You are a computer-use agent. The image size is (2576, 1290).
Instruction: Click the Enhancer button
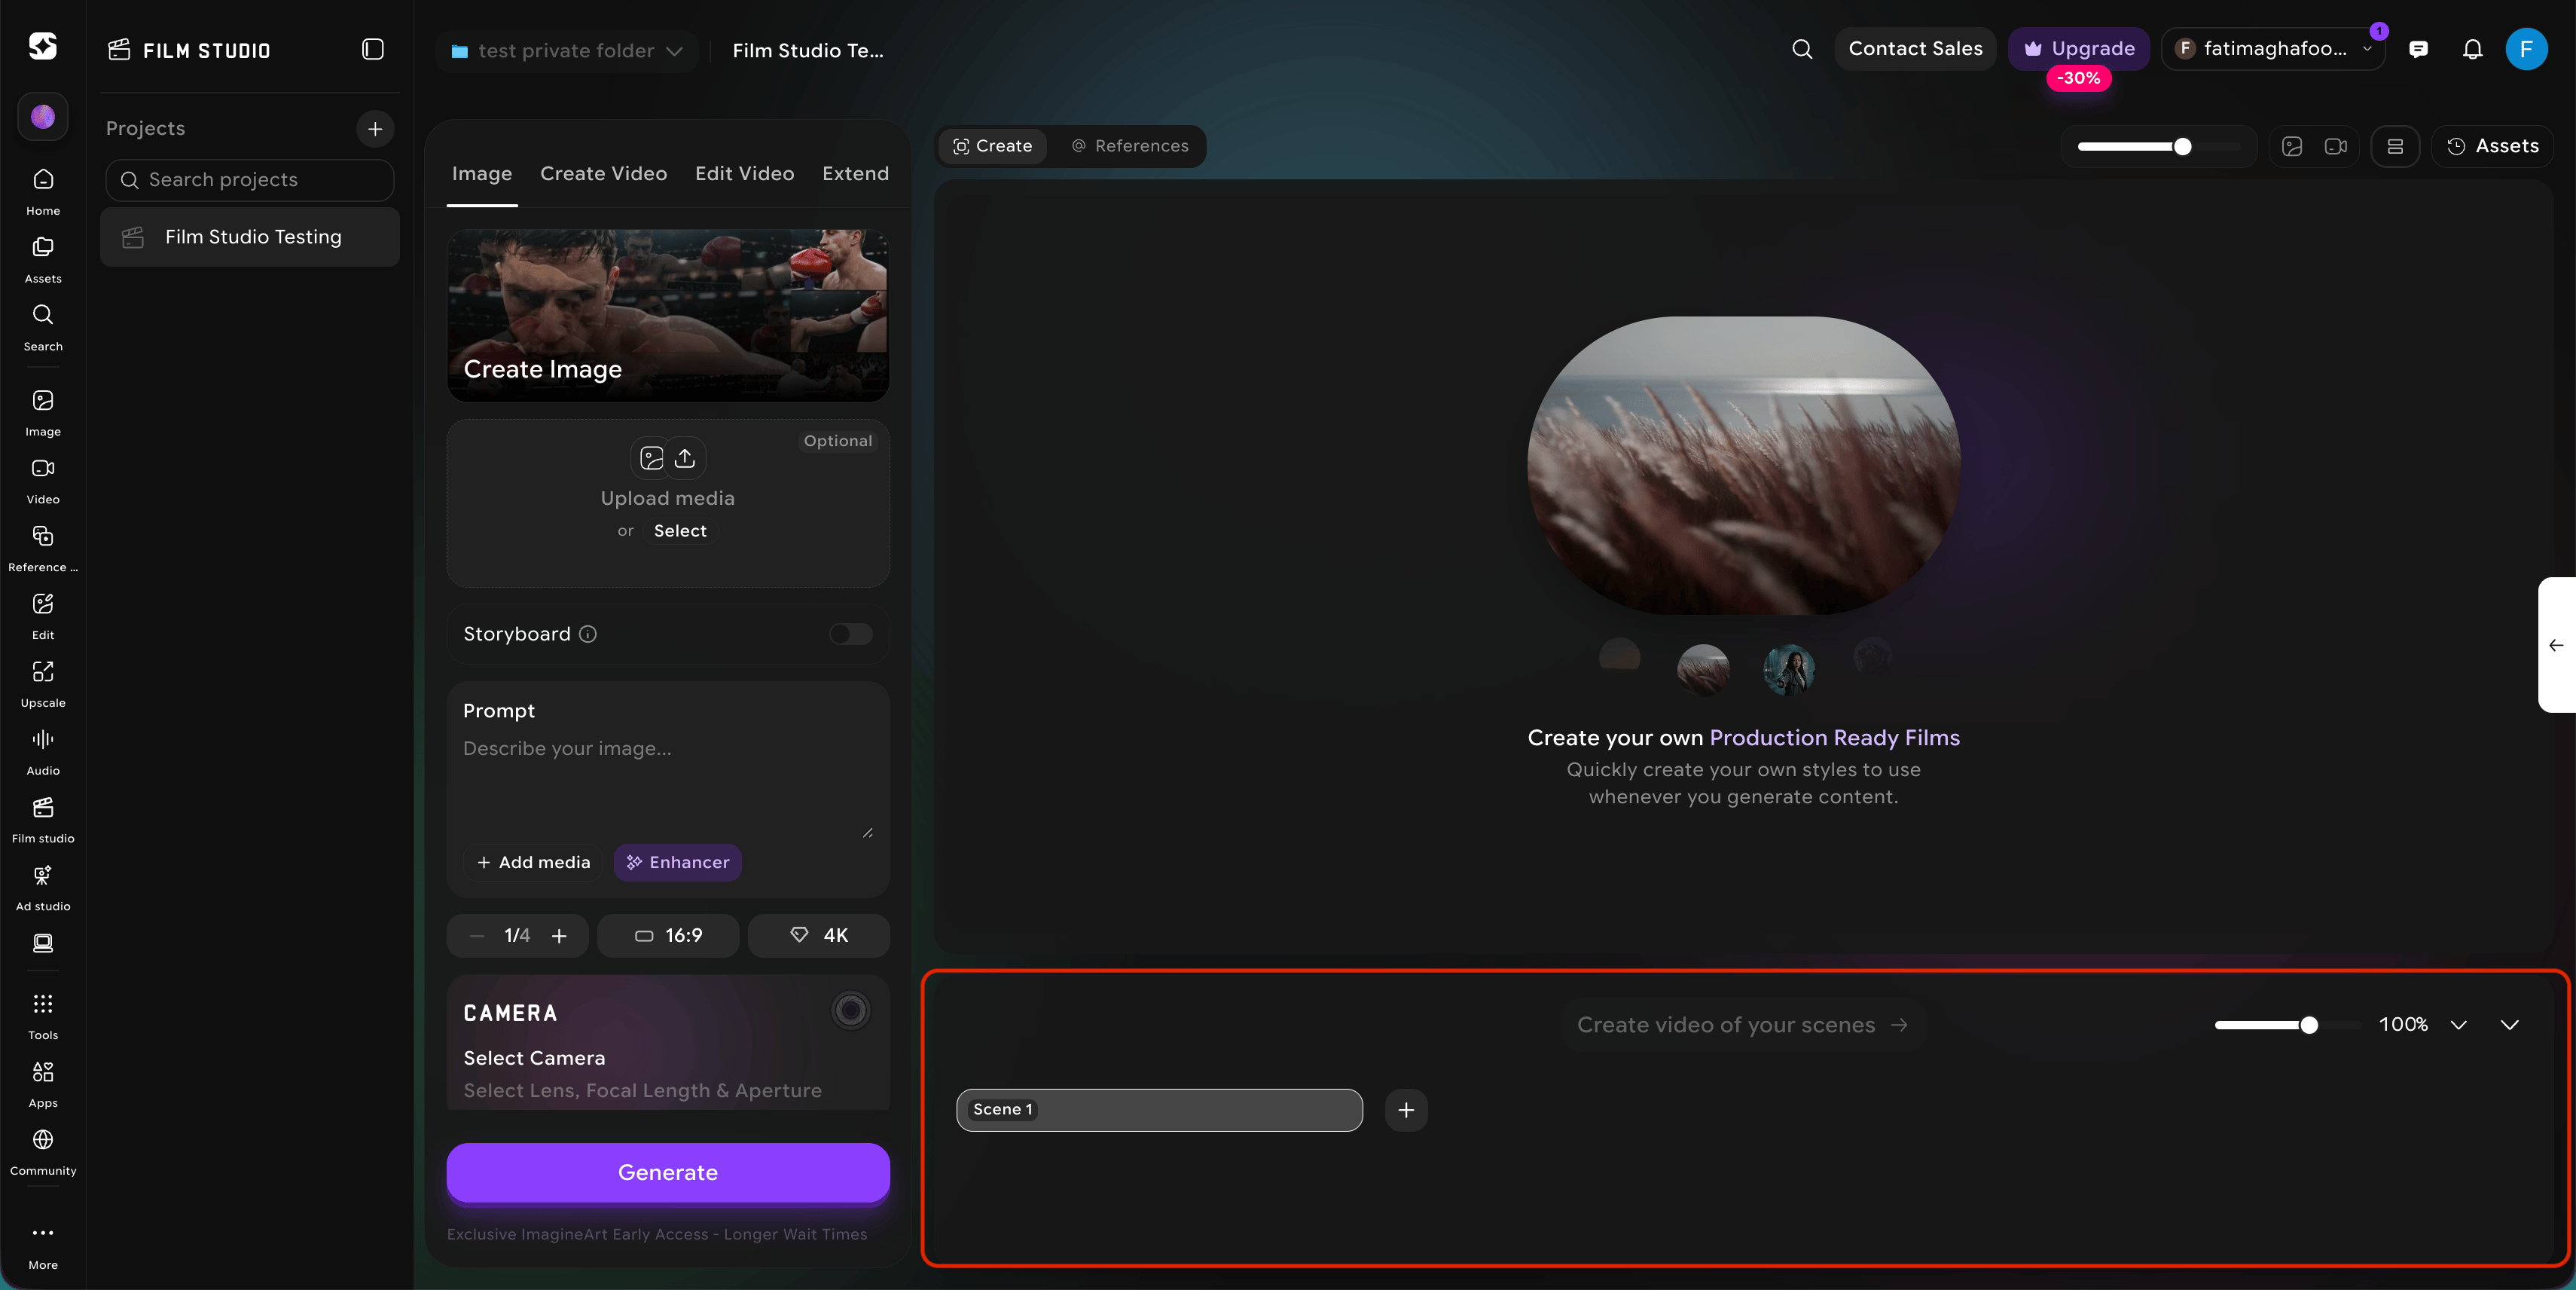pos(677,863)
